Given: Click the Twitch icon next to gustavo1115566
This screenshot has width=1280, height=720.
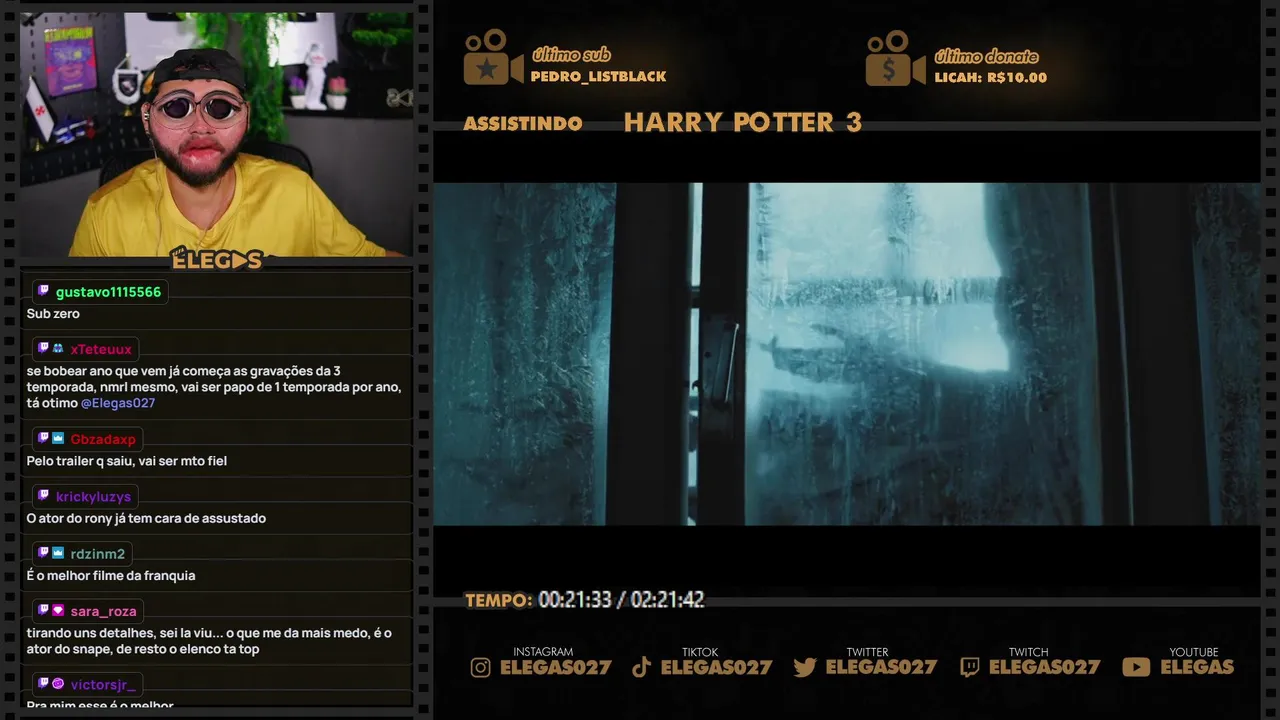Looking at the screenshot, I should 43,291.
